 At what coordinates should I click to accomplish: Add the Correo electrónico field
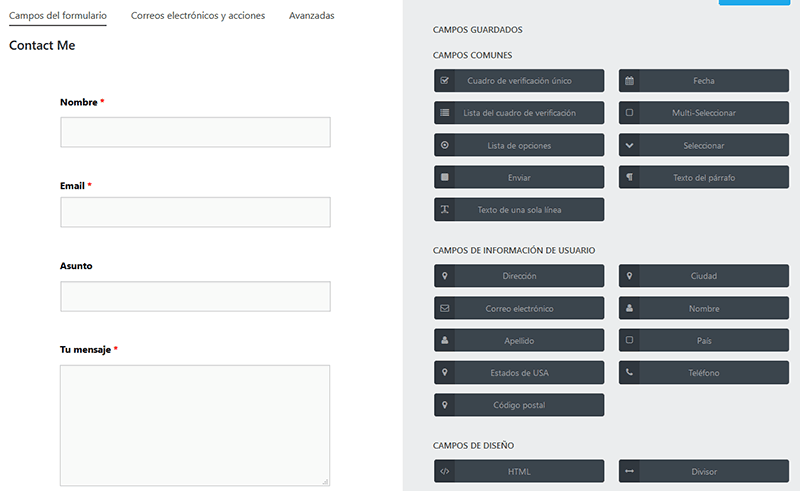coord(519,308)
